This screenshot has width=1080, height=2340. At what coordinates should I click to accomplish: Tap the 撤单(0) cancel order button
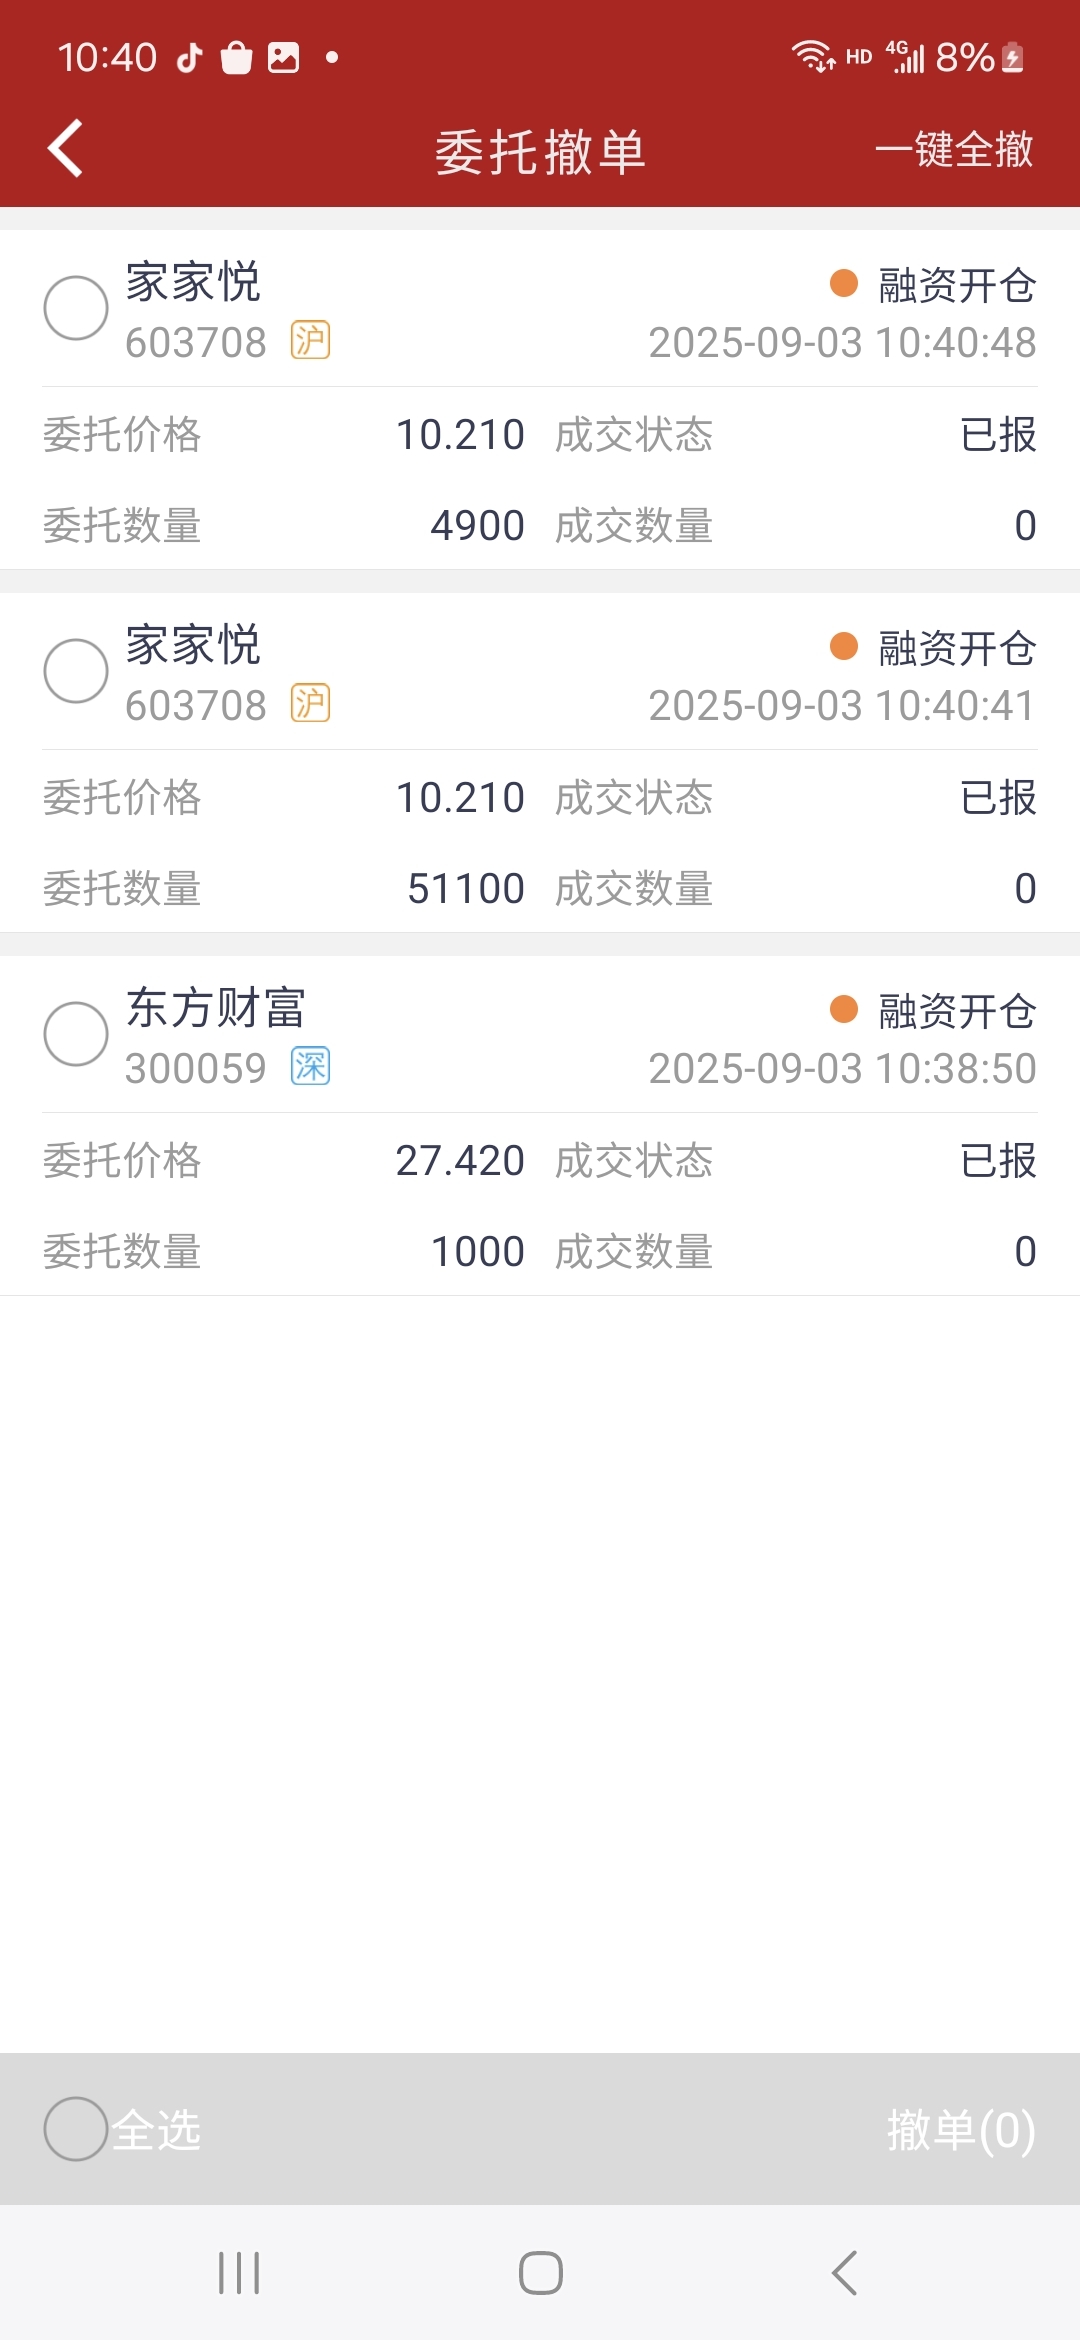[x=961, y=2130]
